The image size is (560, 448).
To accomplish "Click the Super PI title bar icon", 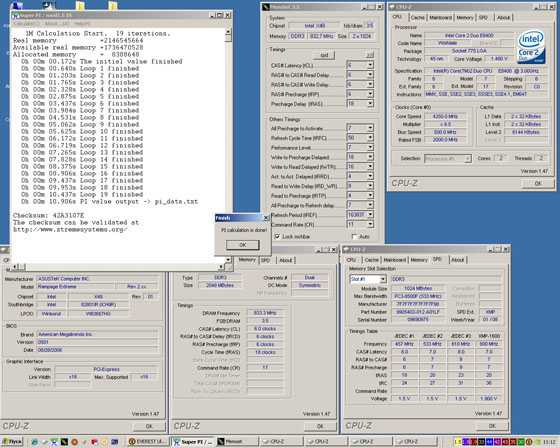I will [x=16, y=15].
